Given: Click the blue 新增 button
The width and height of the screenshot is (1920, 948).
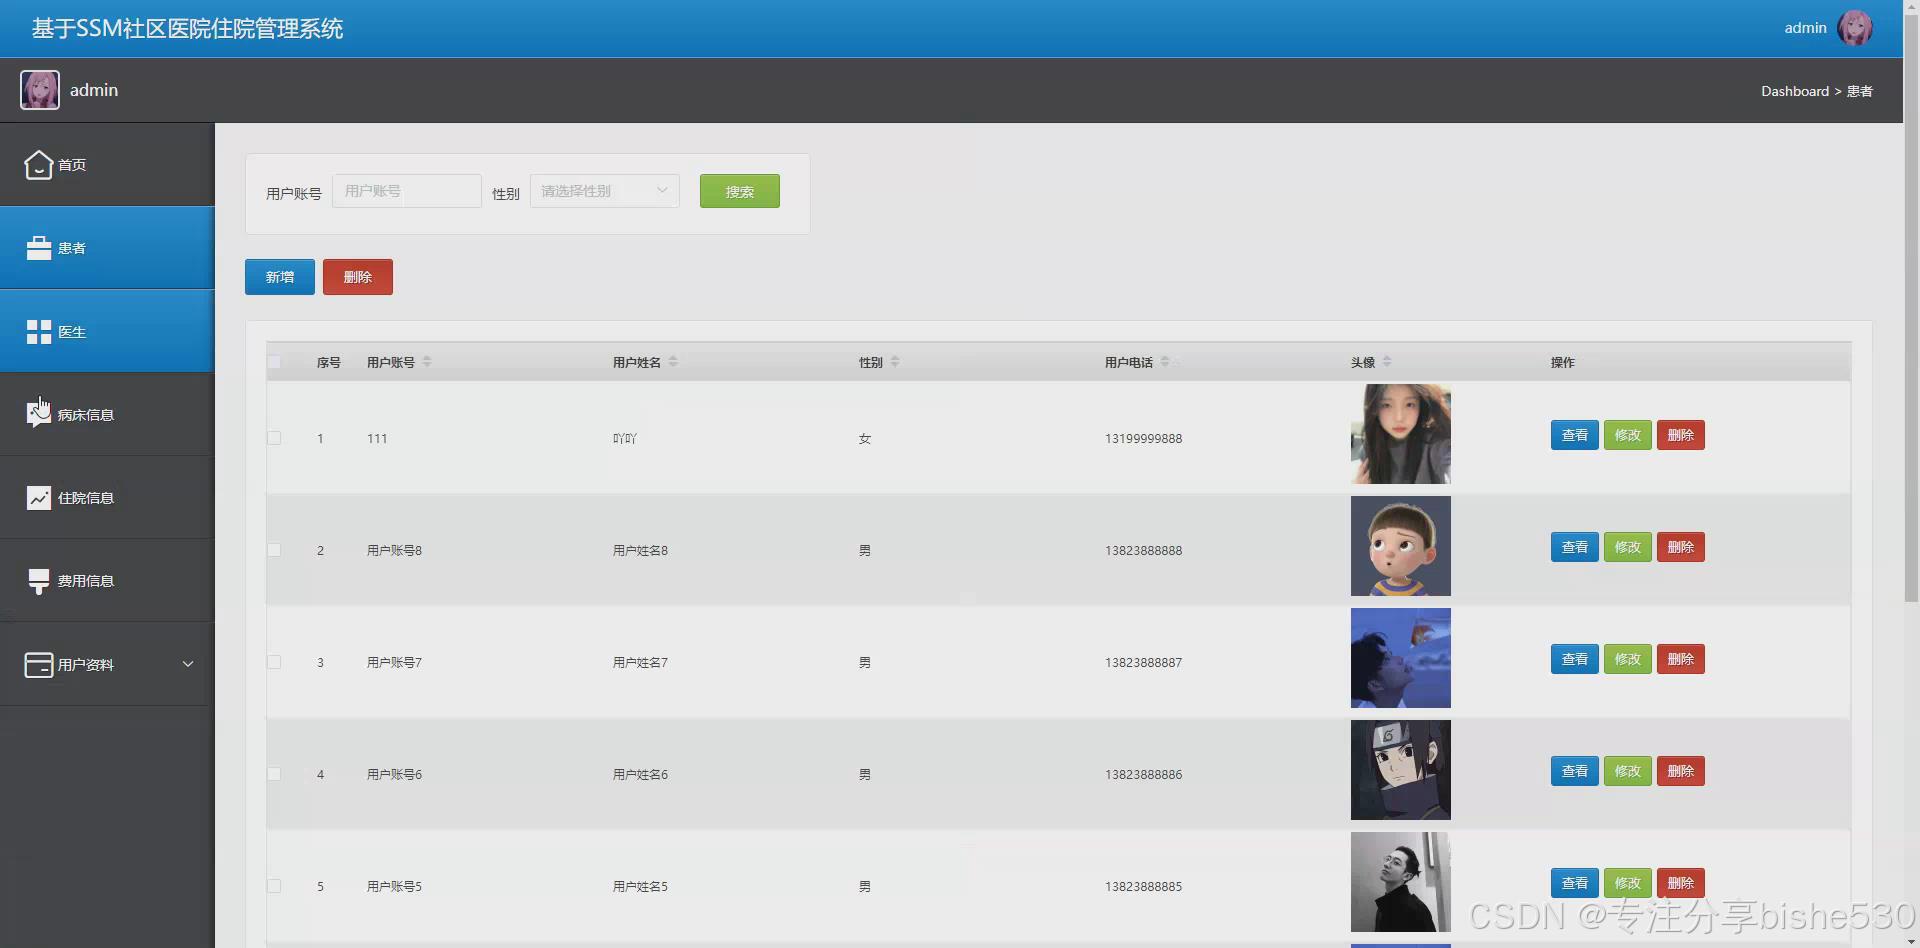Looking at the screenshot, I should [280, 277].
